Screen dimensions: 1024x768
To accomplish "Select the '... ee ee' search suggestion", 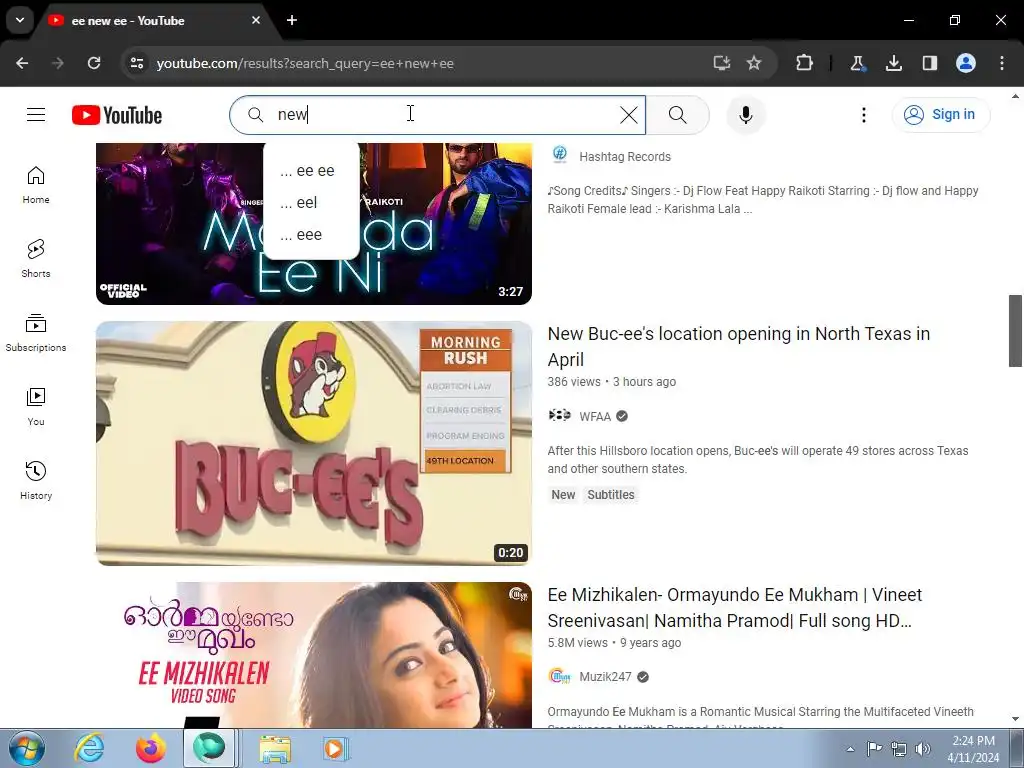I will pyautogui.click(x=311, y=170).
